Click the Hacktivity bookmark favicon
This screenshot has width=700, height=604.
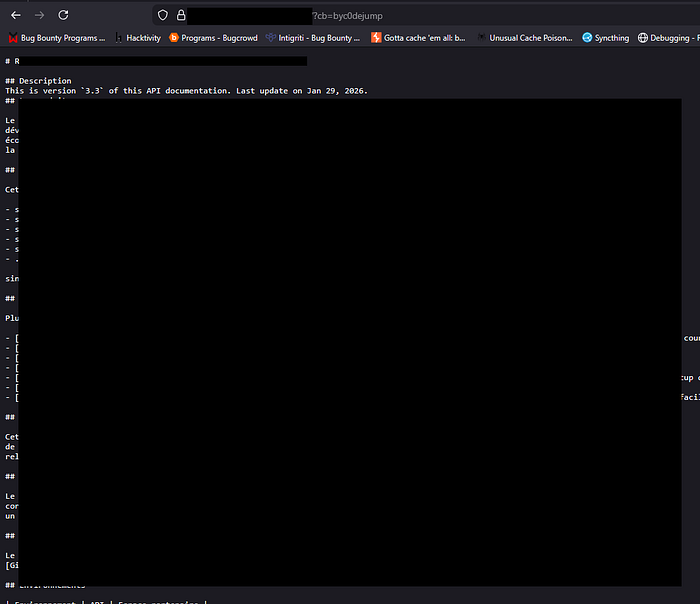point(119,38)
